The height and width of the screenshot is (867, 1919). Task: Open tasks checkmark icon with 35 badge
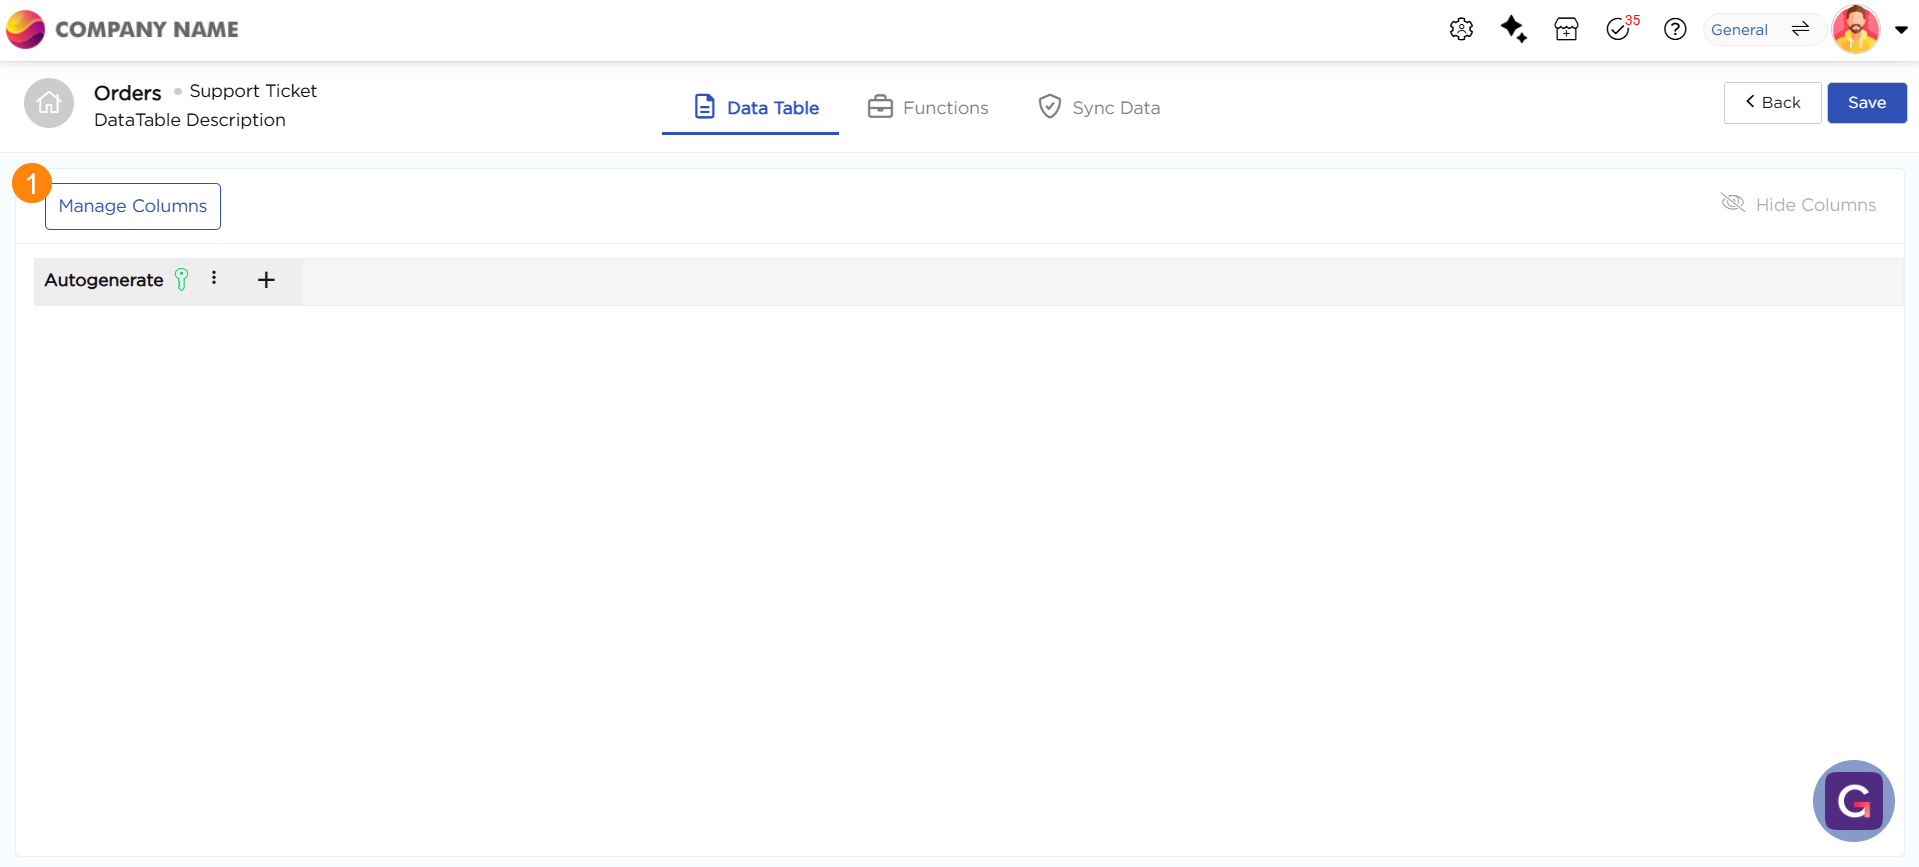[1619, 29]
